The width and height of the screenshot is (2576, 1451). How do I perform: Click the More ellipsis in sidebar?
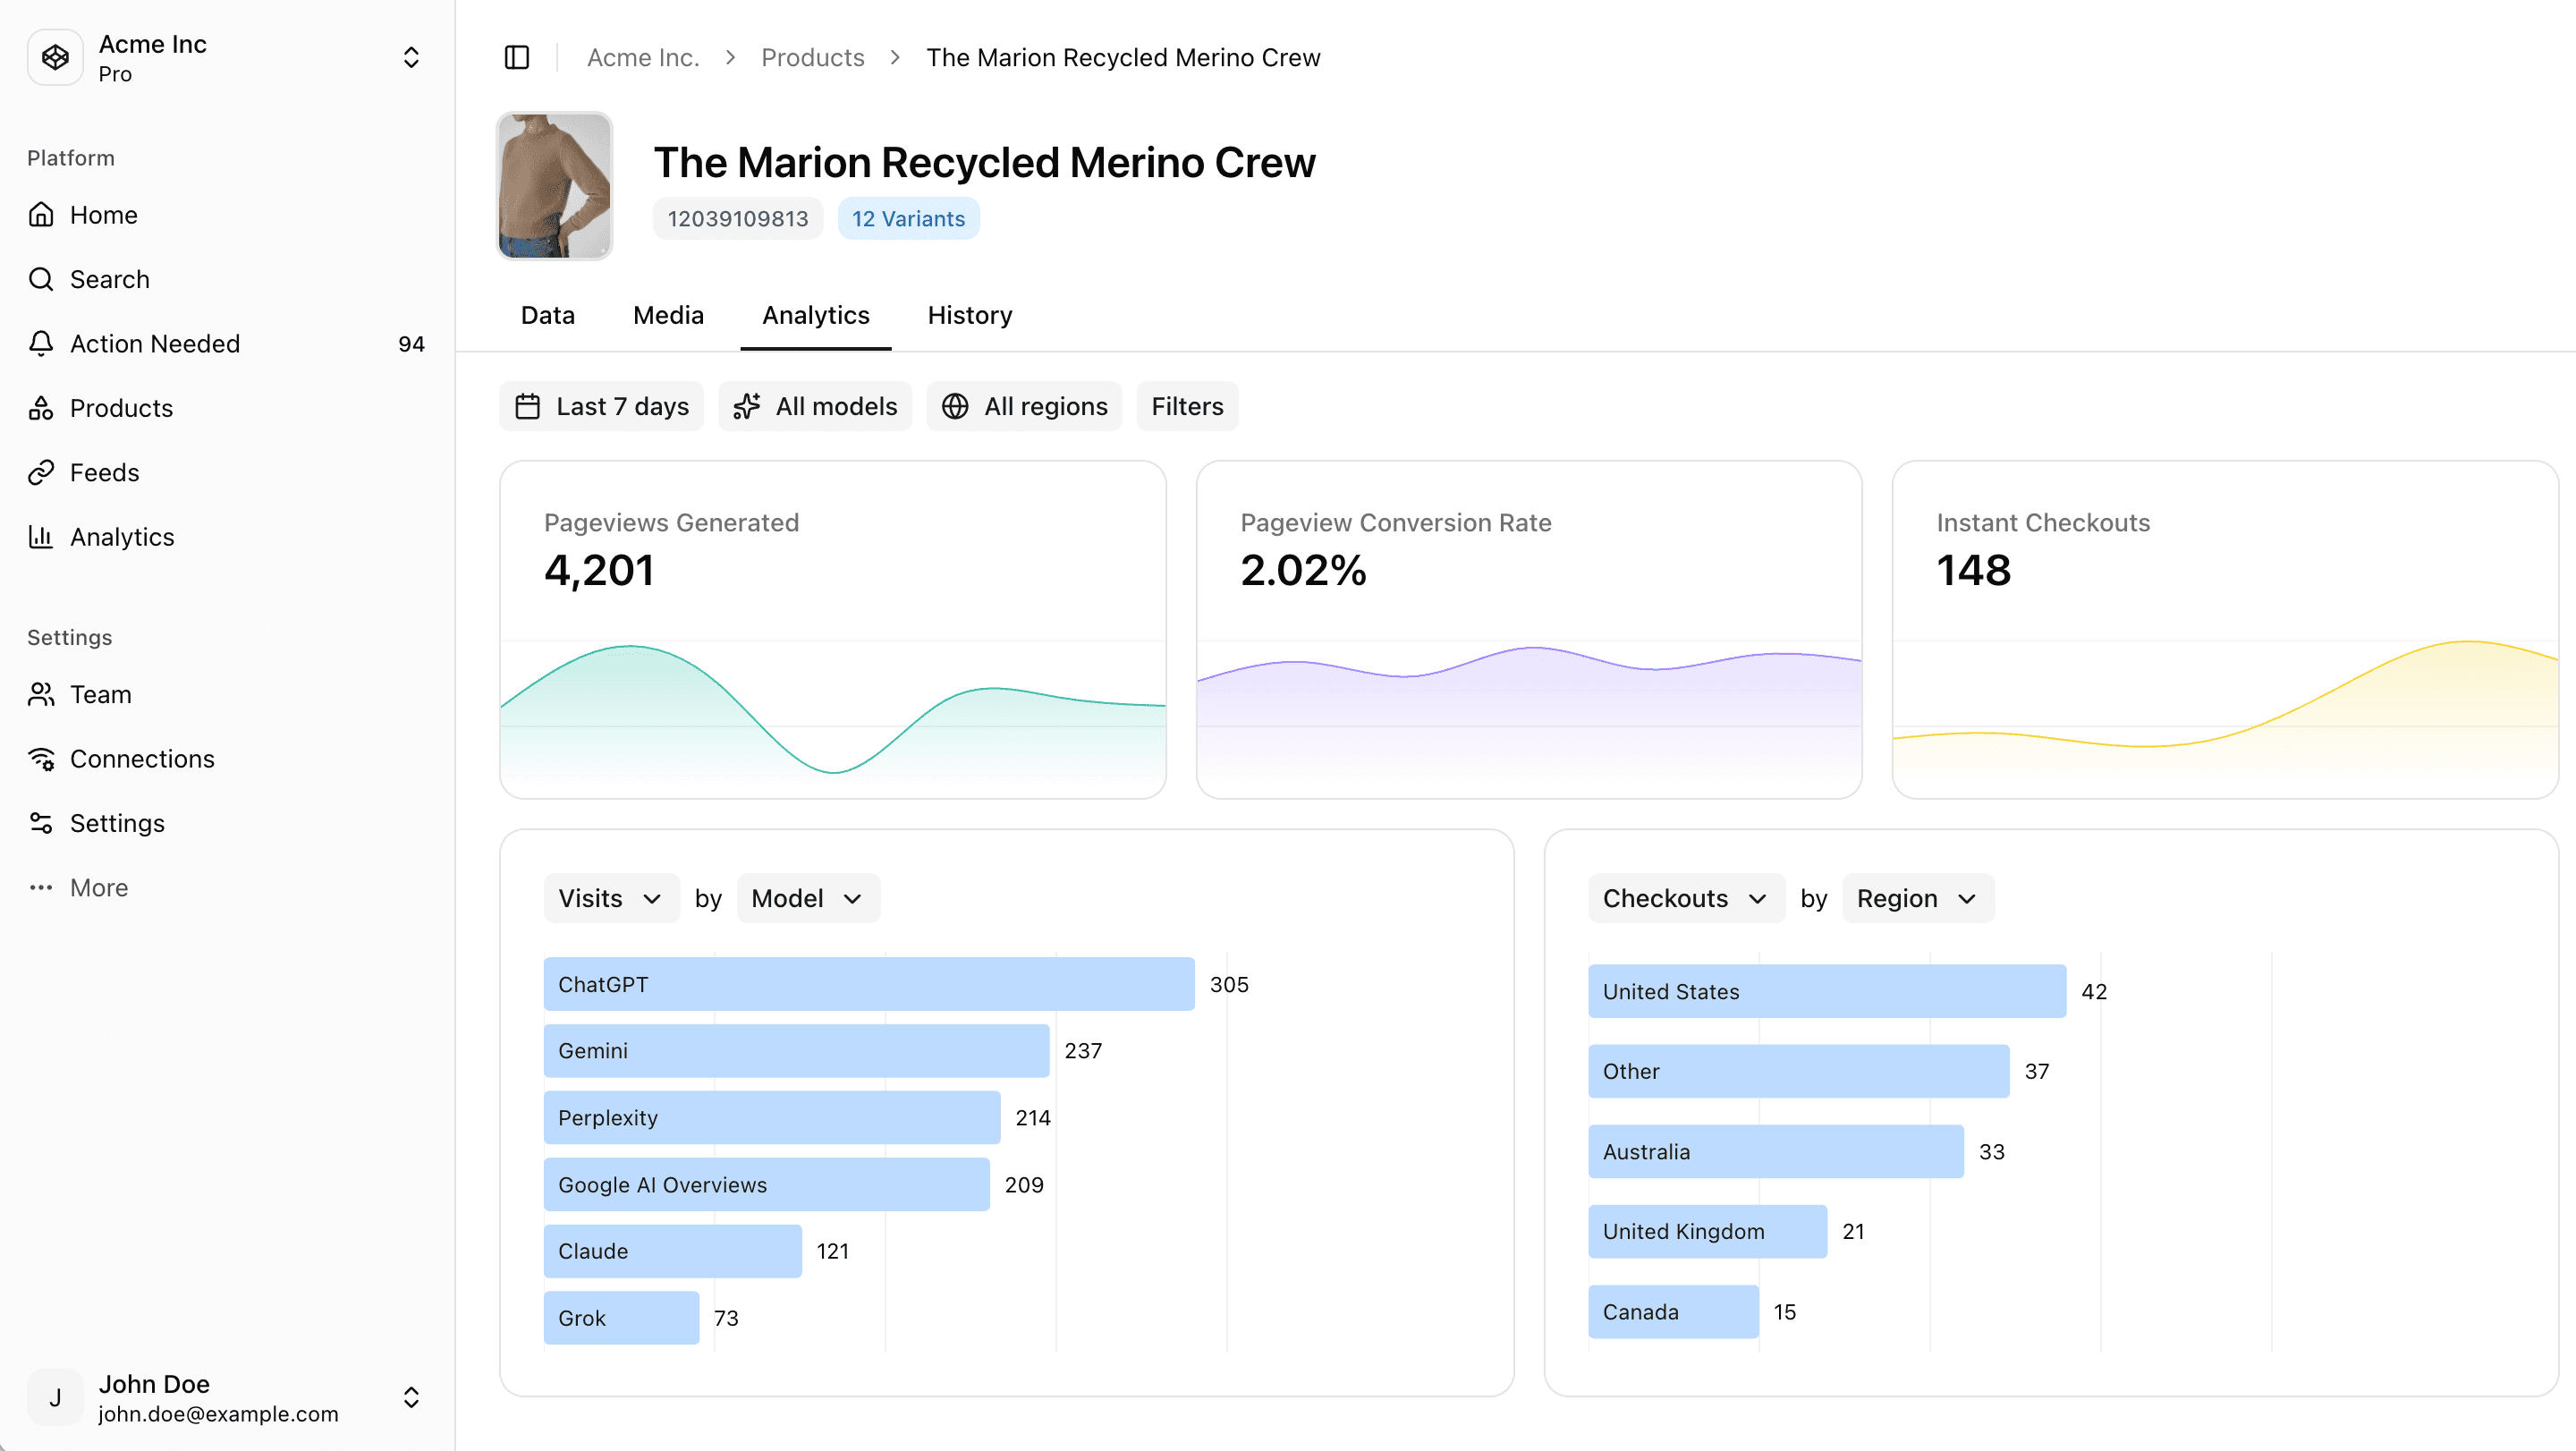pos(41,887)
